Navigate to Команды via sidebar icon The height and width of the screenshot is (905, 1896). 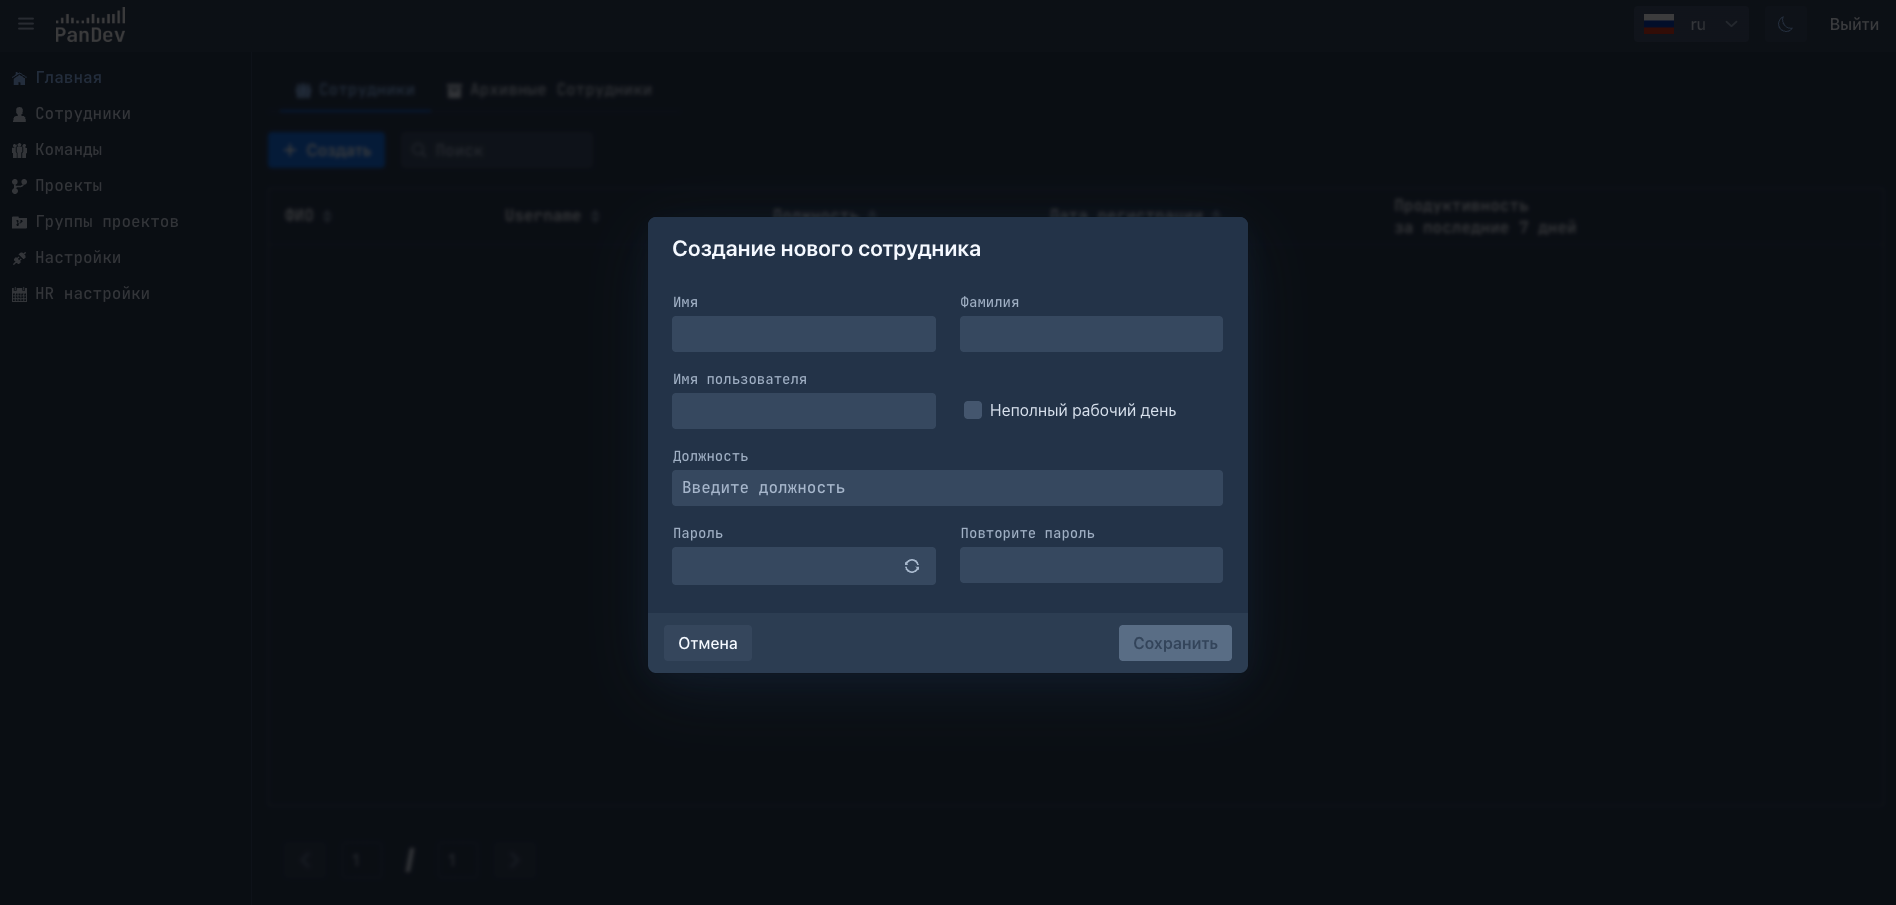tap(20, 150)
